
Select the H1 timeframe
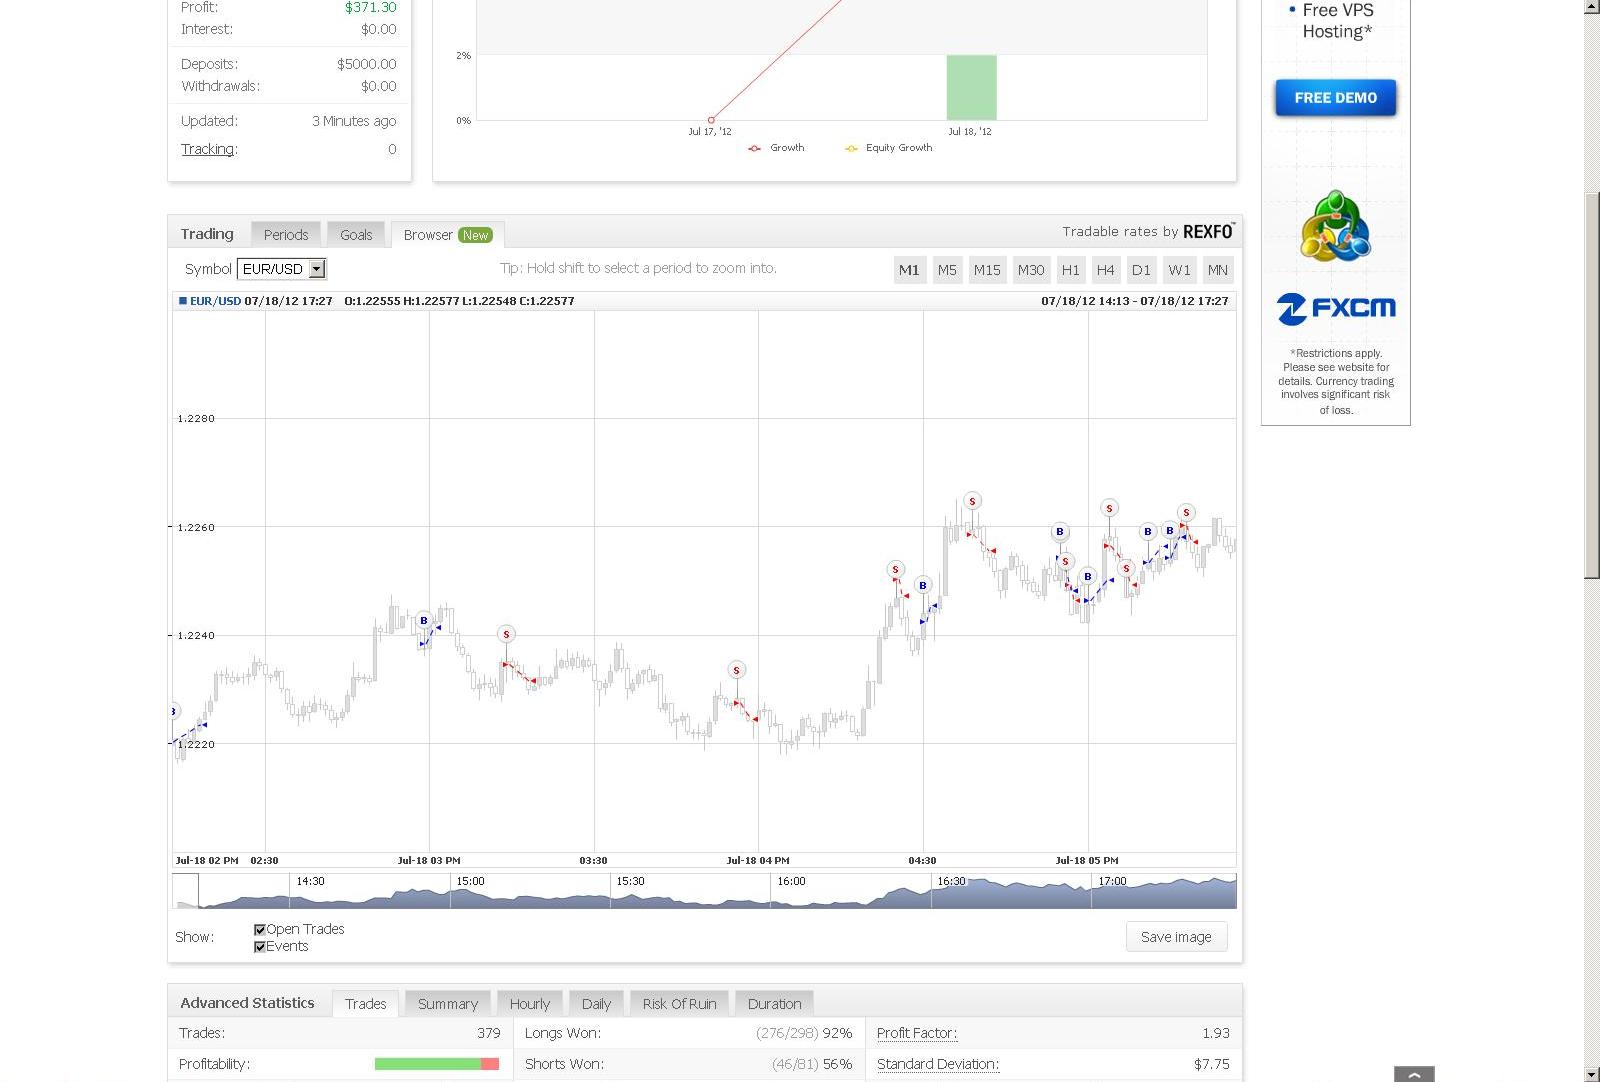tap(1071, 270)
